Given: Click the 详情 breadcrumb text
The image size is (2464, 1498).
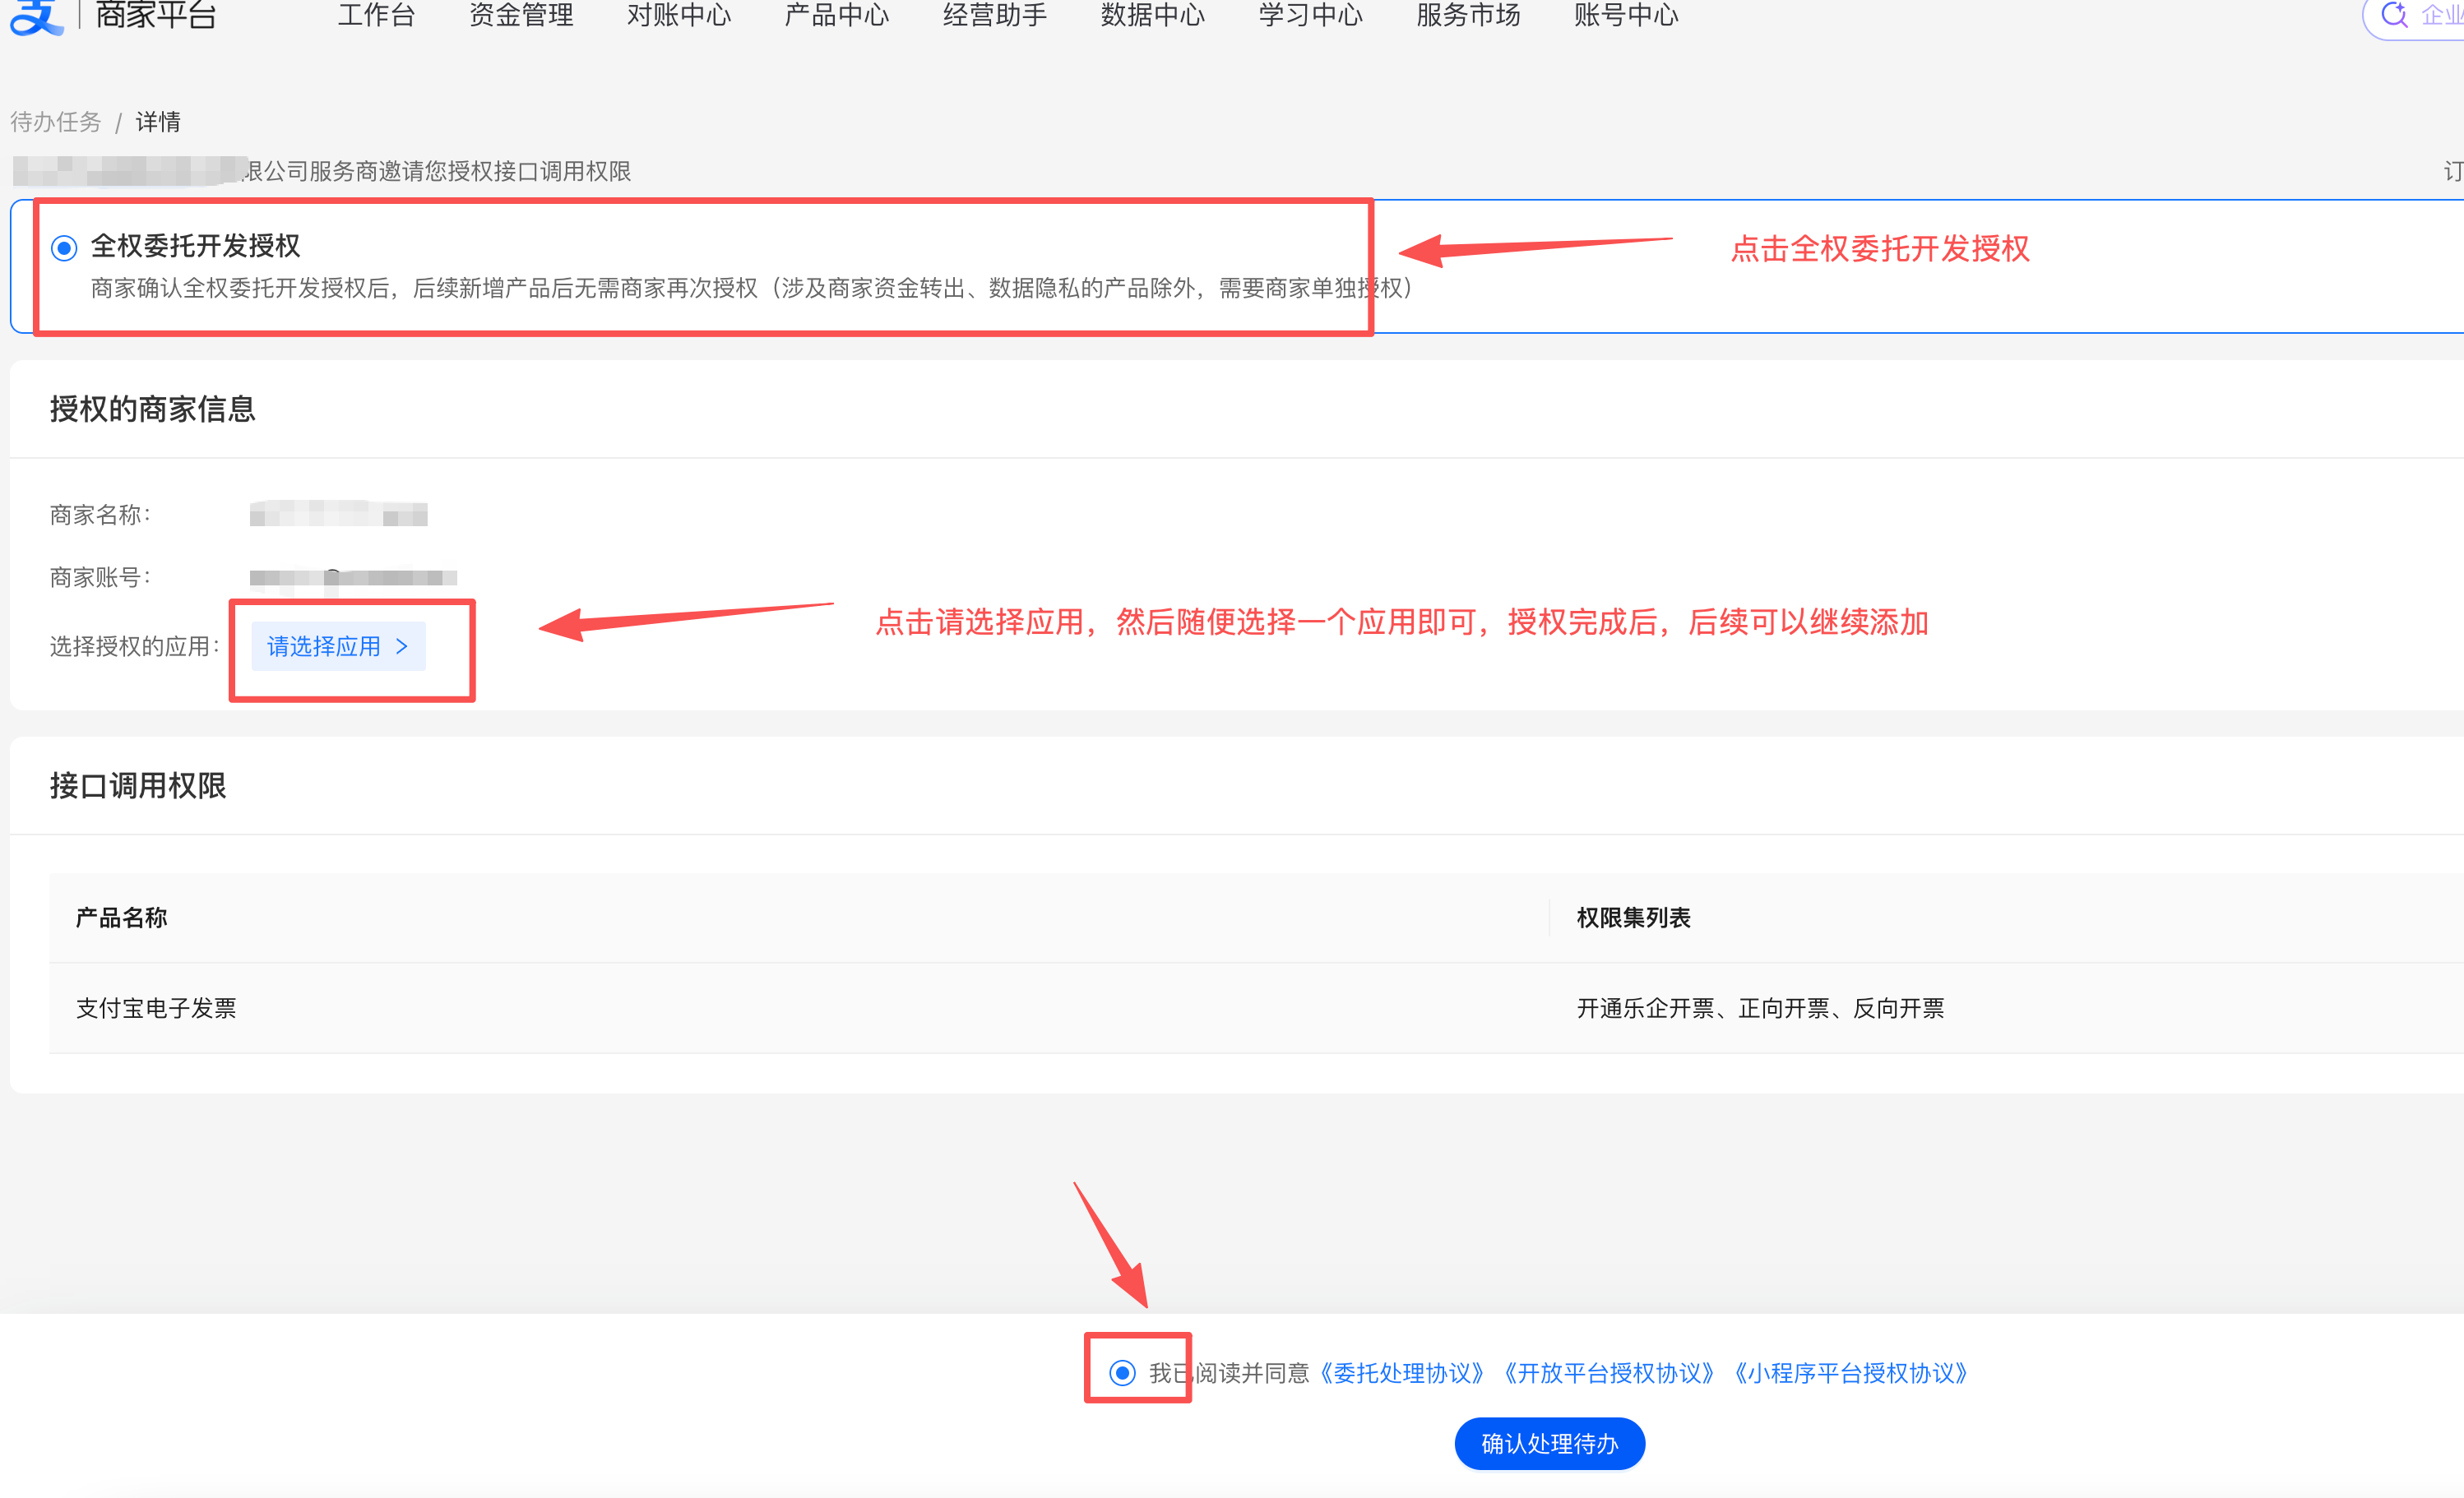Looking at the screenshot, I should pos(158,122).
